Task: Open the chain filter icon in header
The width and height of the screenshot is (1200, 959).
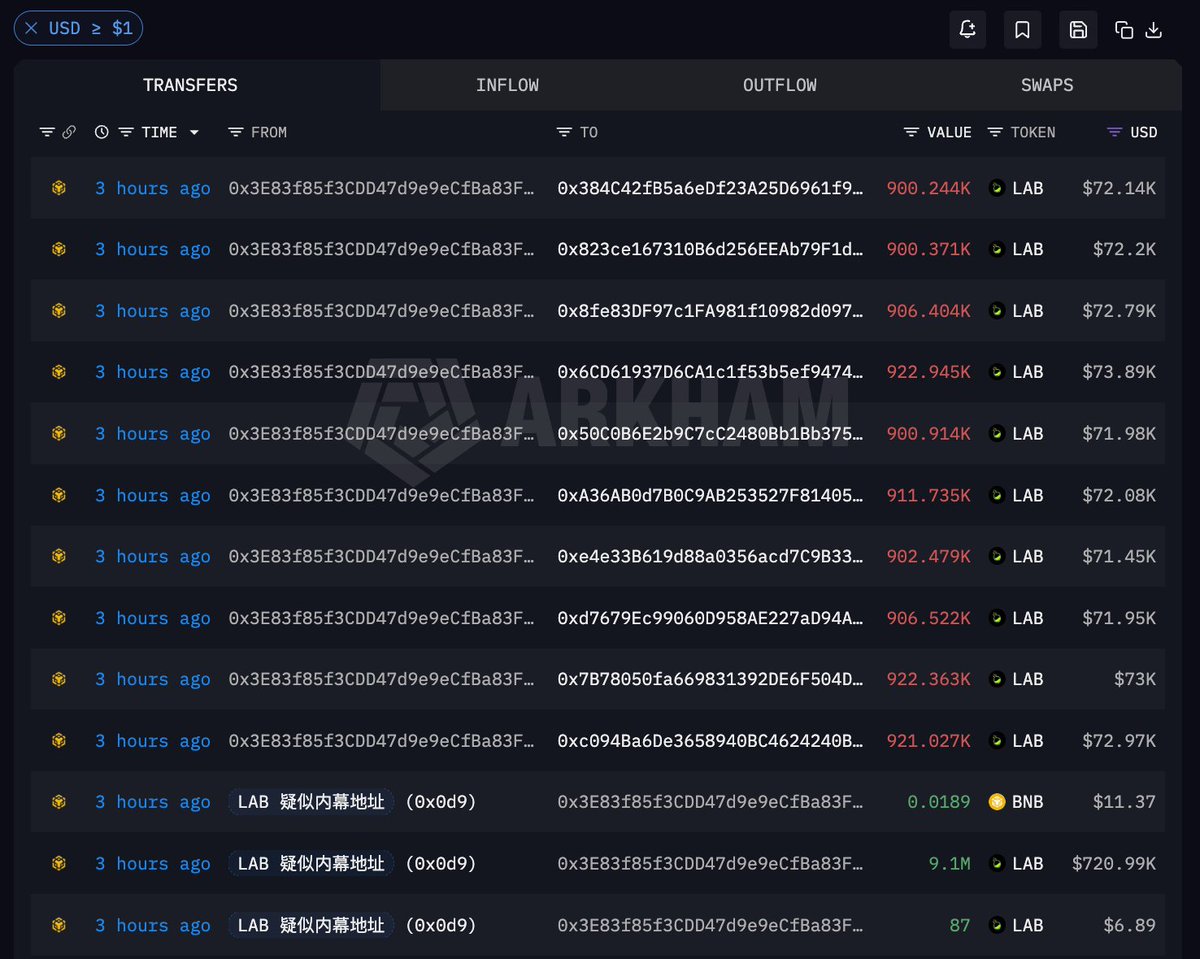Action: (47, 132)
